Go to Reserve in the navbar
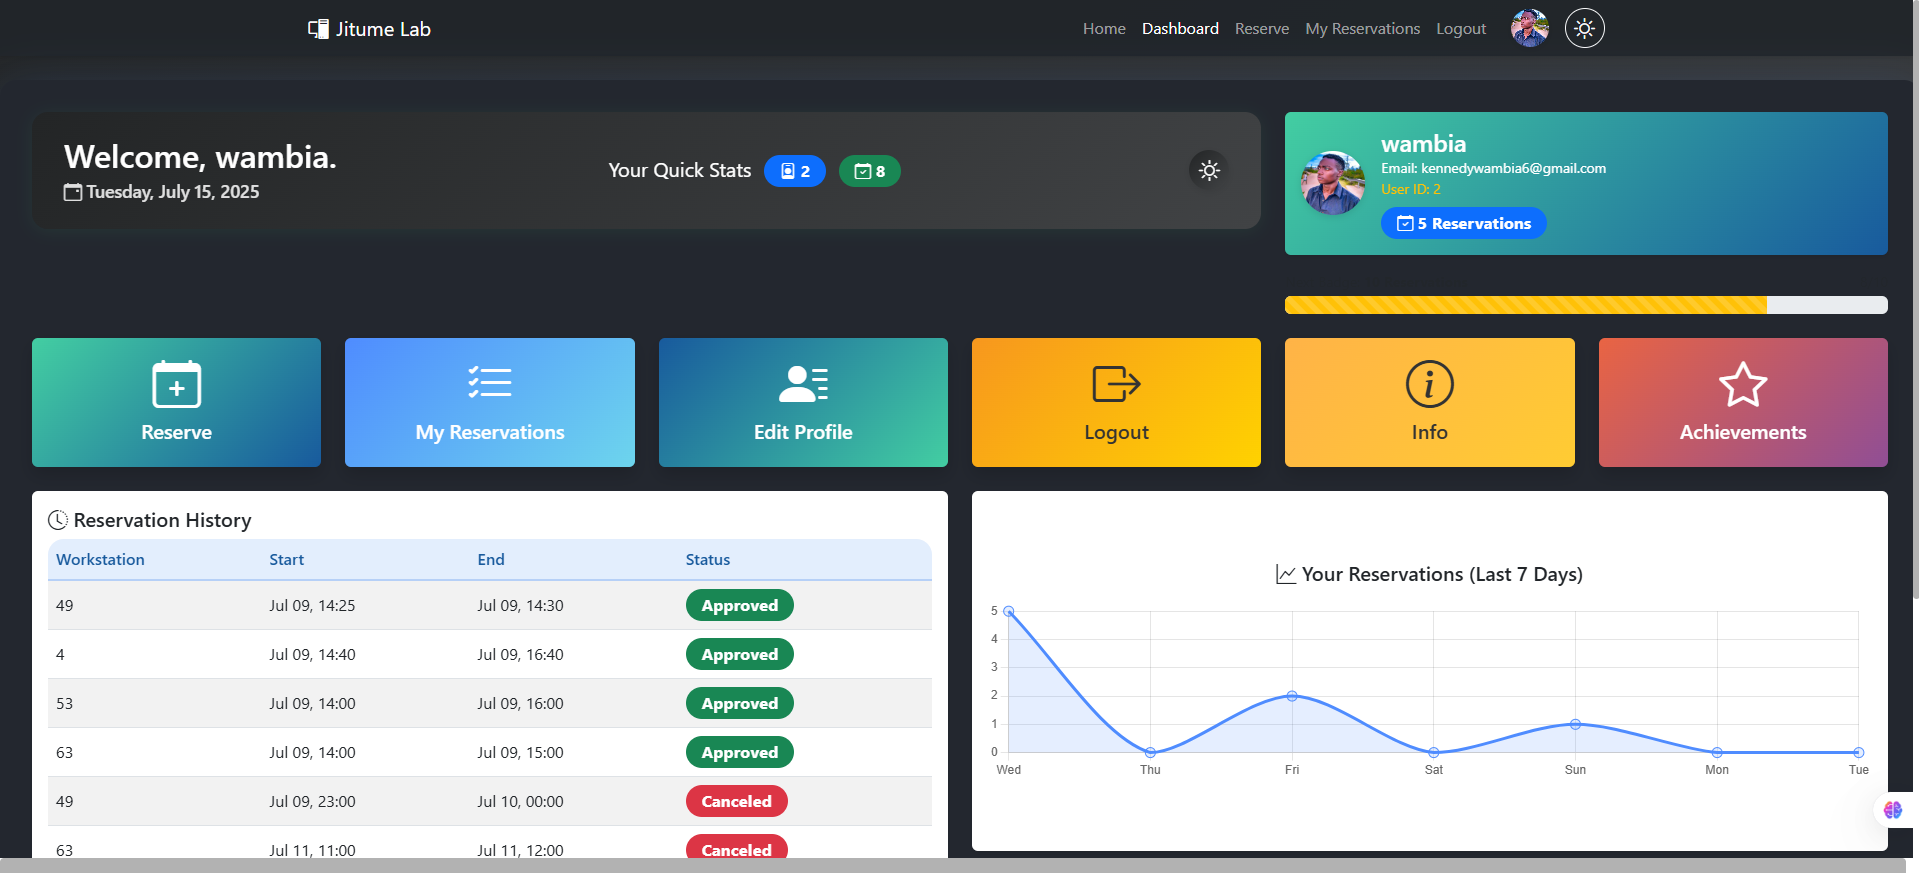 pyautogui.click(x=1261, y=29)
